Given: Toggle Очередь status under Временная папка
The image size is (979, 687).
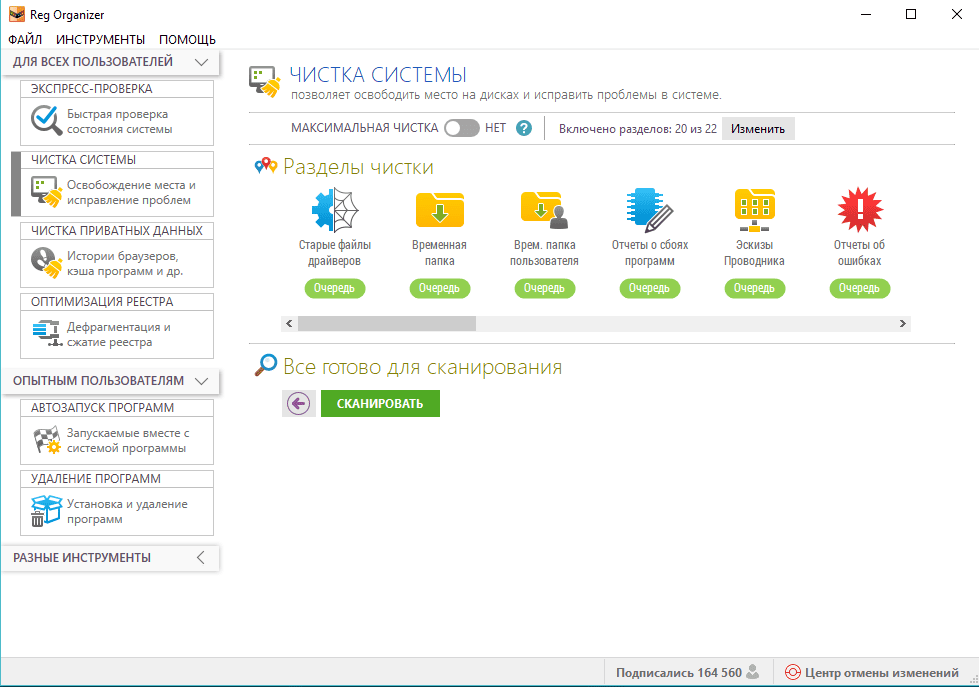Looking at the screenshot, I should click(x=439, y=288).
